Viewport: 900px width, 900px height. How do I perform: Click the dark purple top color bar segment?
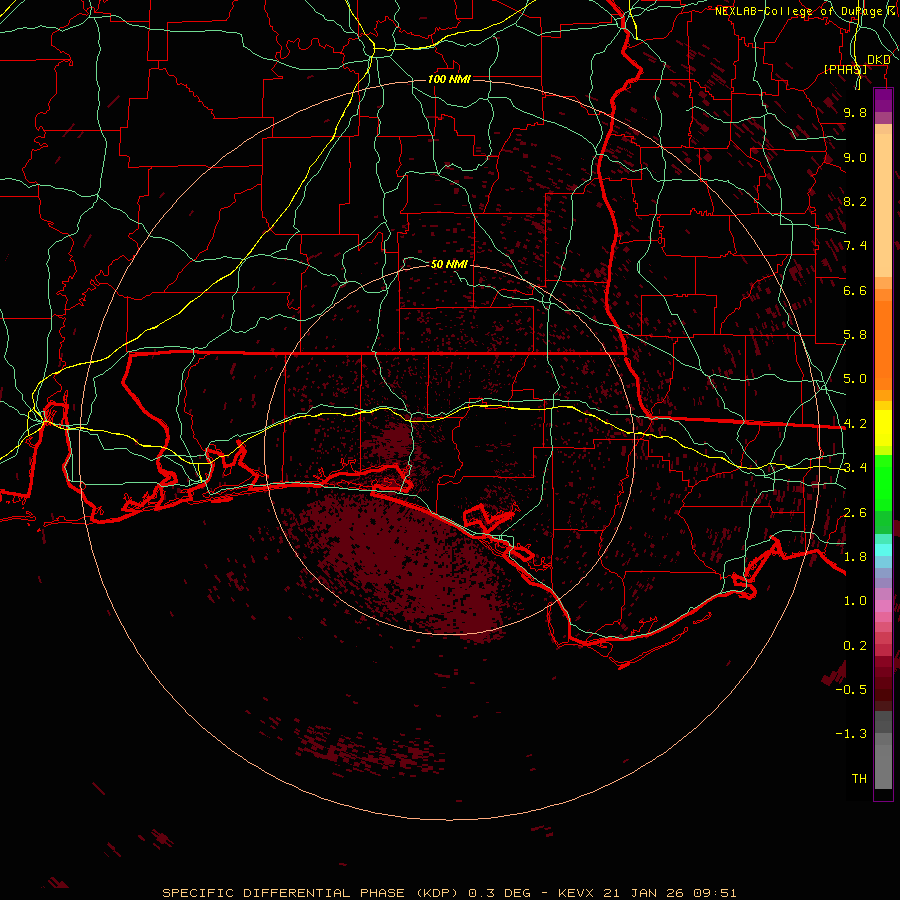click(x=883, y=100)
